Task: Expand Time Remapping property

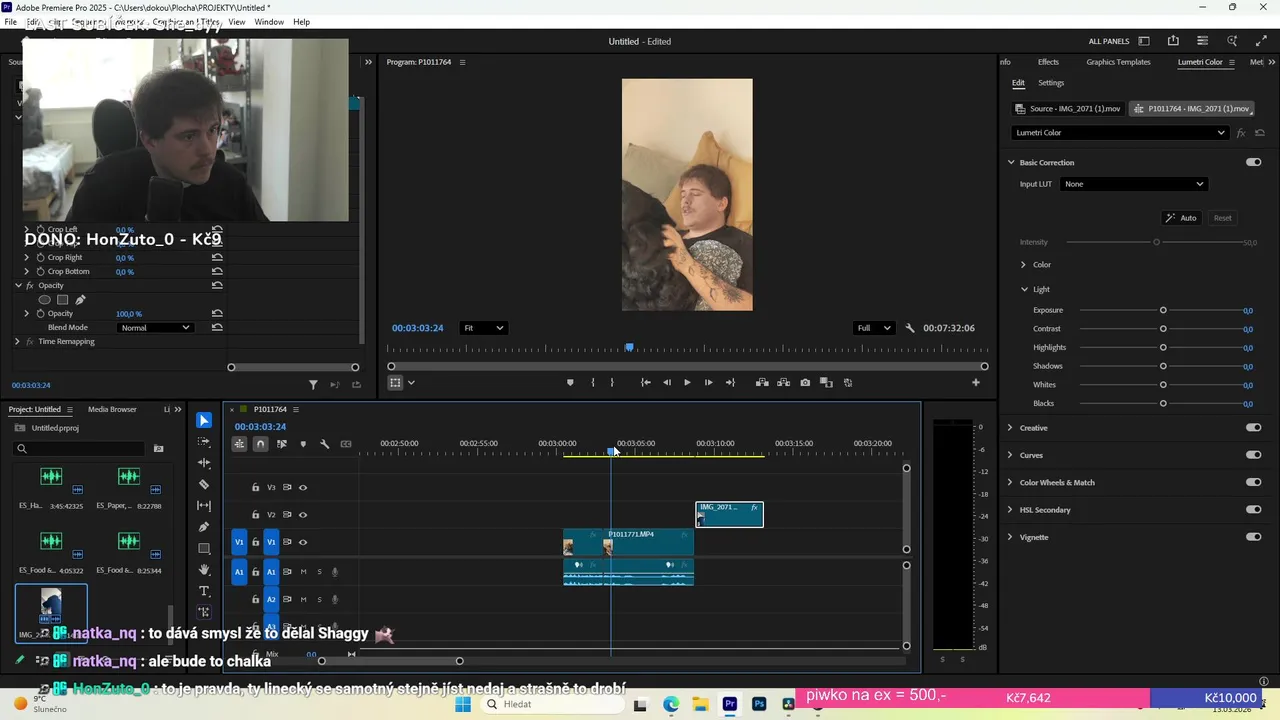Action: click(17, 342)
